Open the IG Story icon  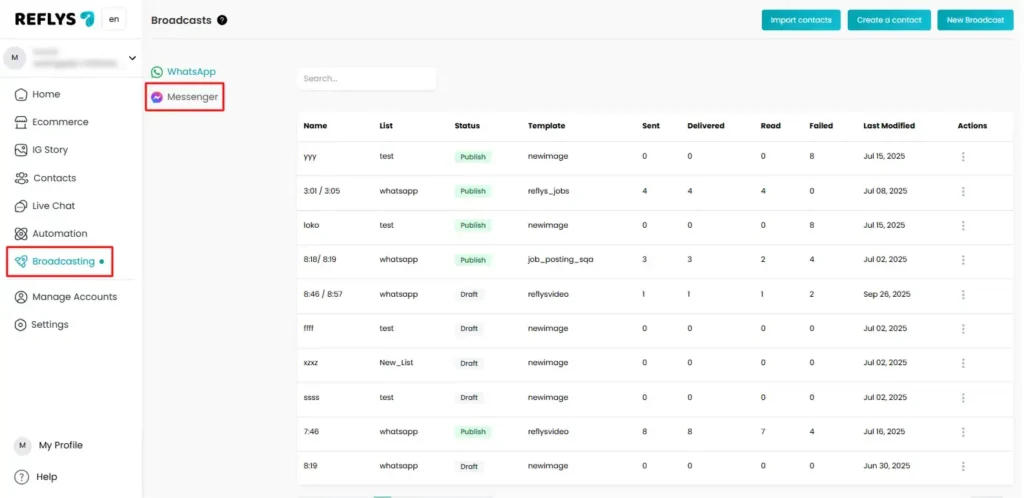pos(21,150)
